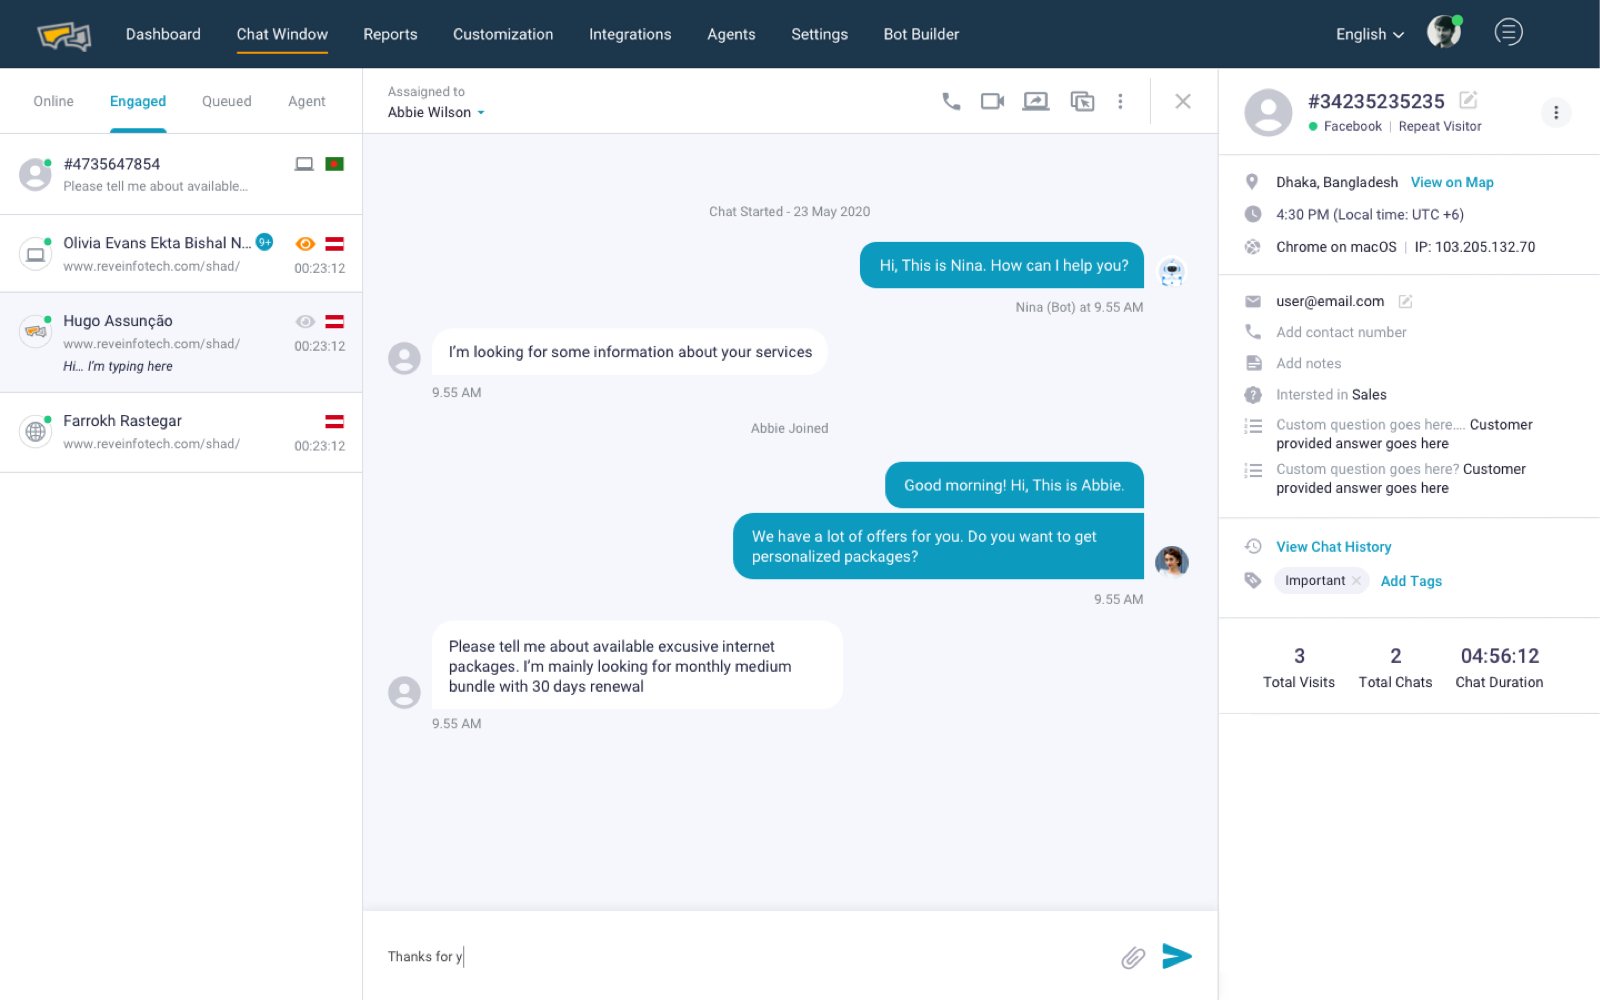Open the Dashboard menu
The width and height of the screenshot is (1600, 1000).
(x=163, y=34)
